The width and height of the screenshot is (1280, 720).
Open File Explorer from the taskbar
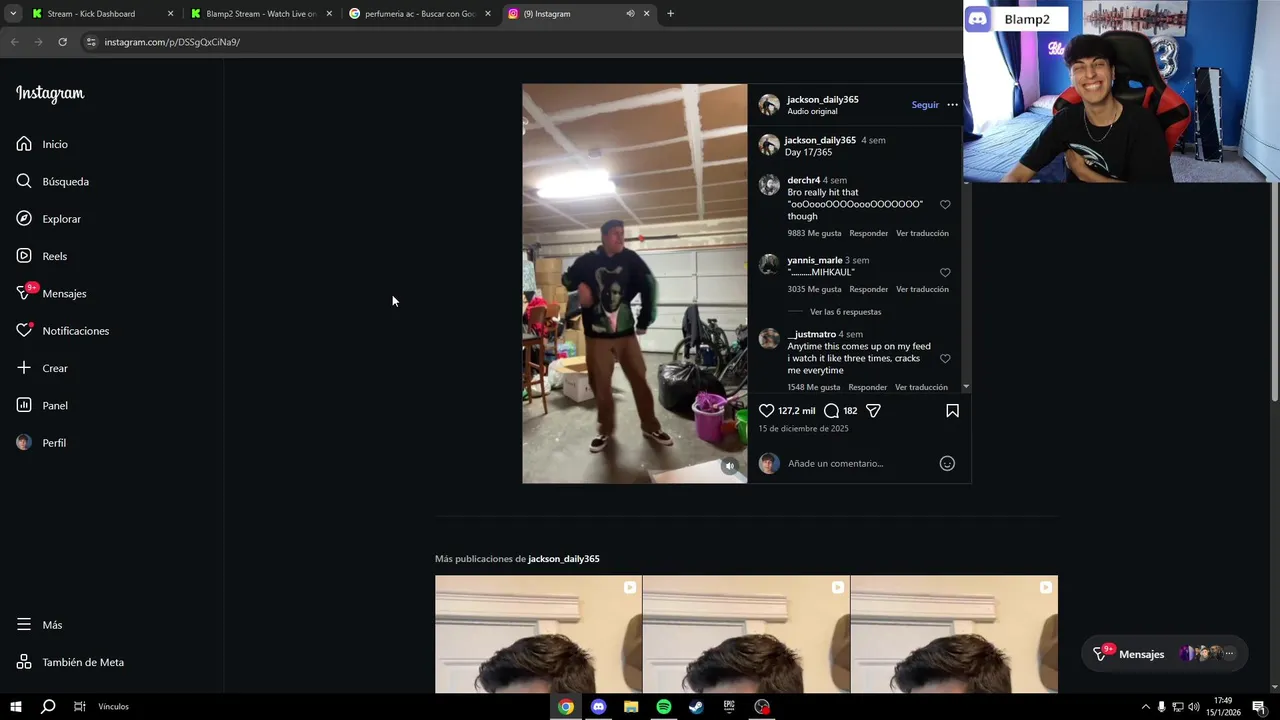tap(631, 707)
